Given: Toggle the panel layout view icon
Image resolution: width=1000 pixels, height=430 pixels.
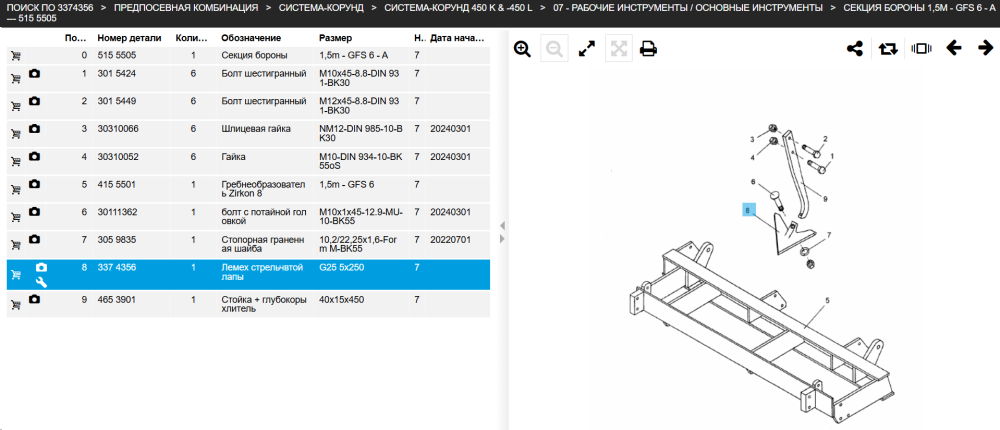Looking at the screenshot, I should click(922, 48).
